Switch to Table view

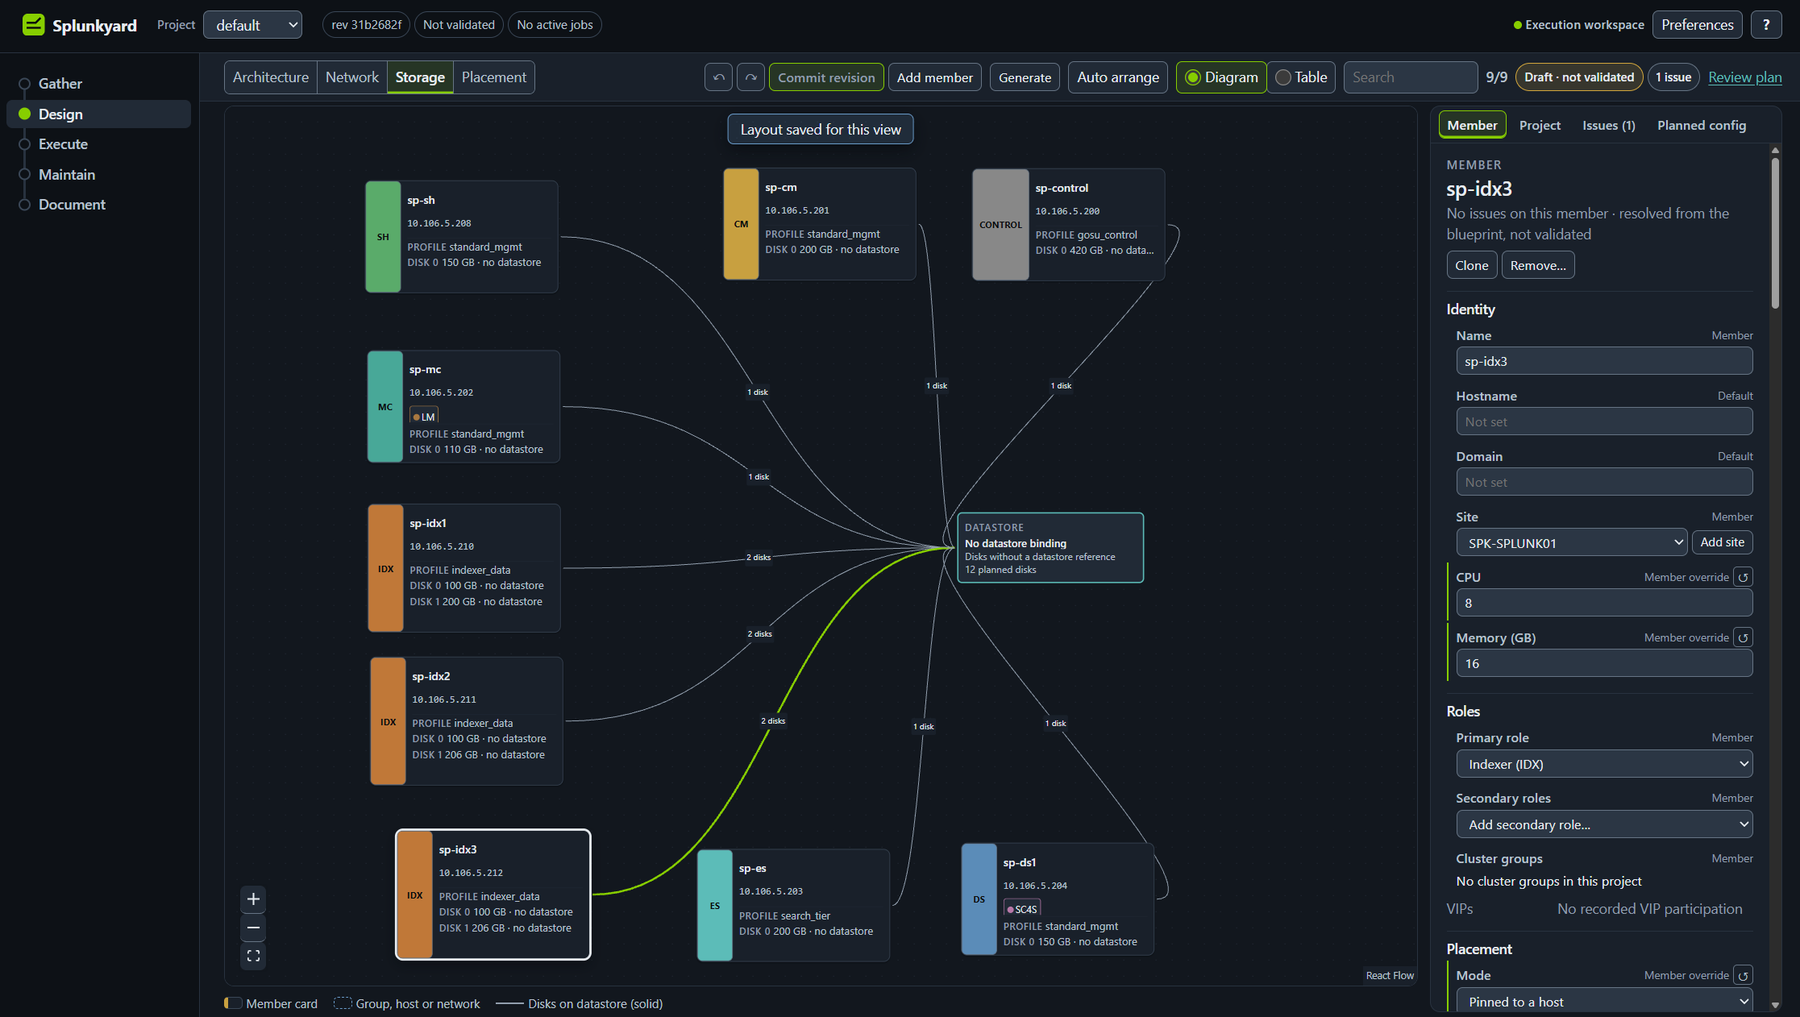(x=1301, y=77)
